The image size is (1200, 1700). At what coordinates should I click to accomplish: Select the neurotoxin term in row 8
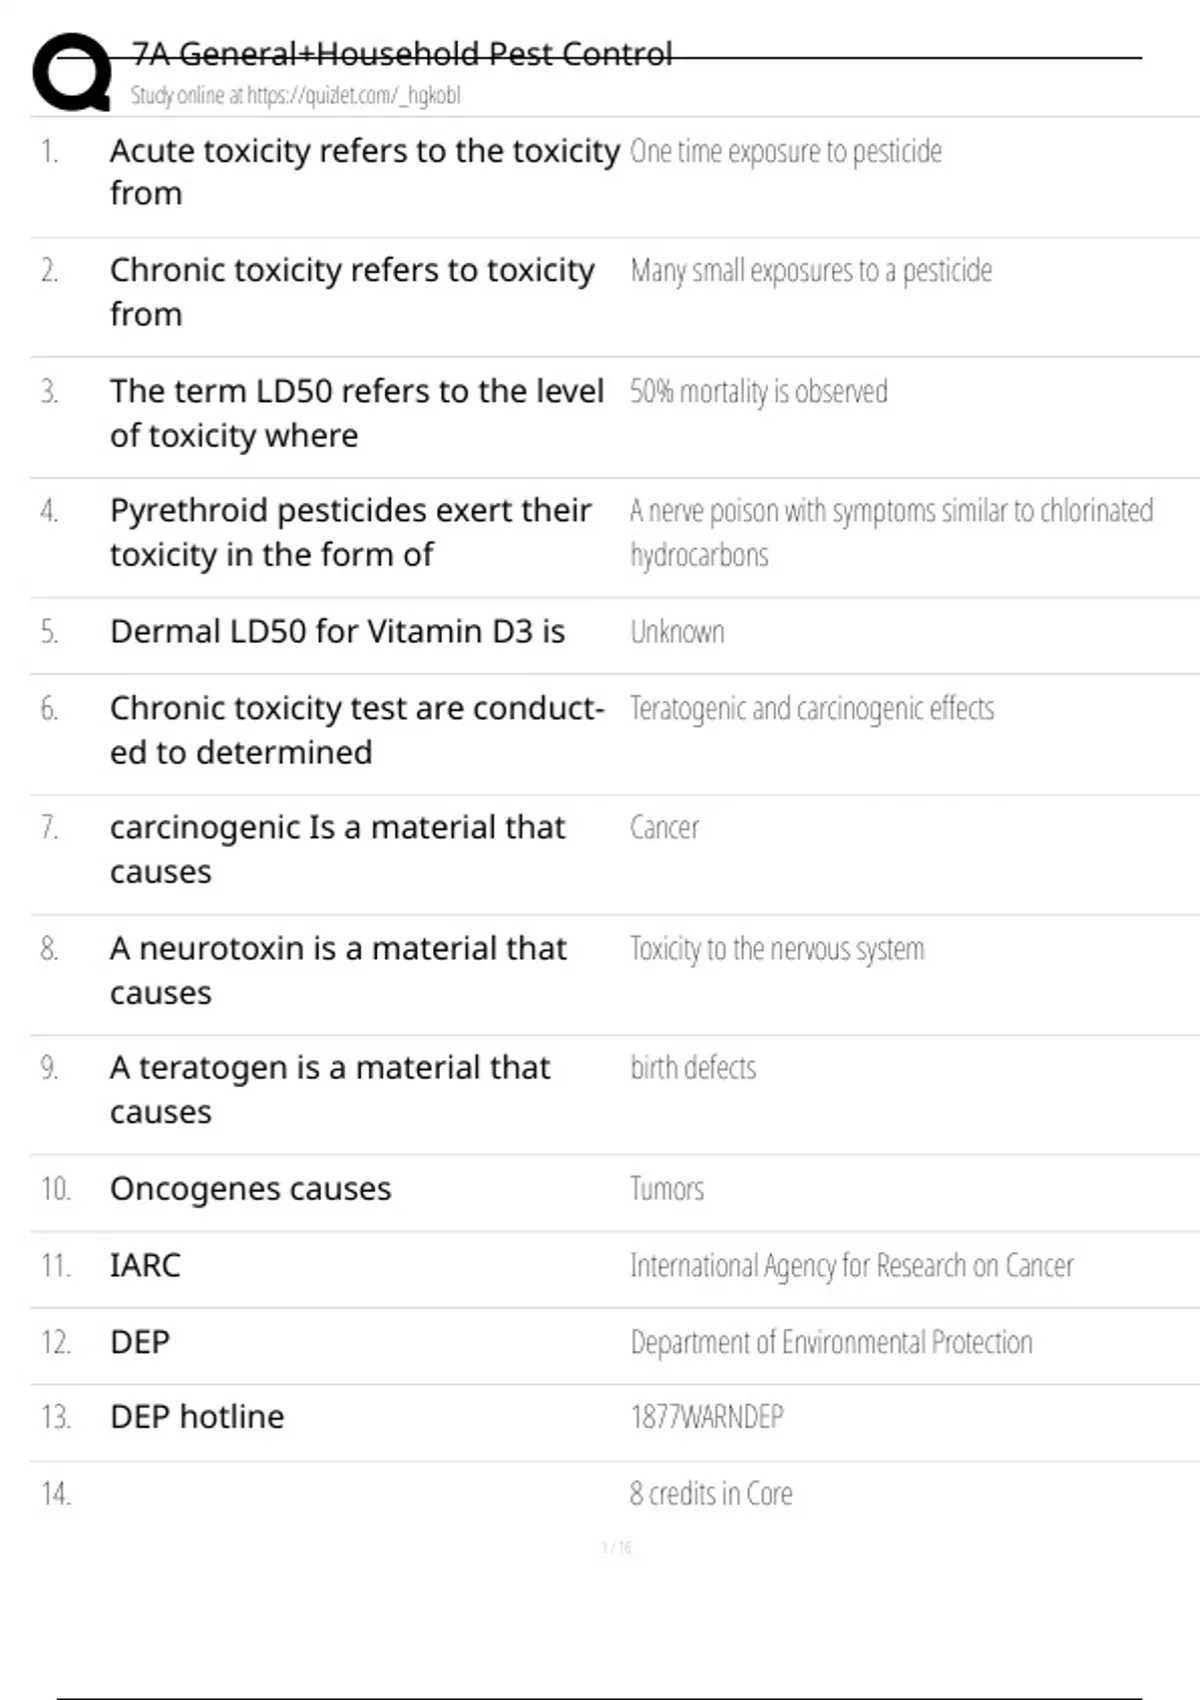(x=338, y=970)
